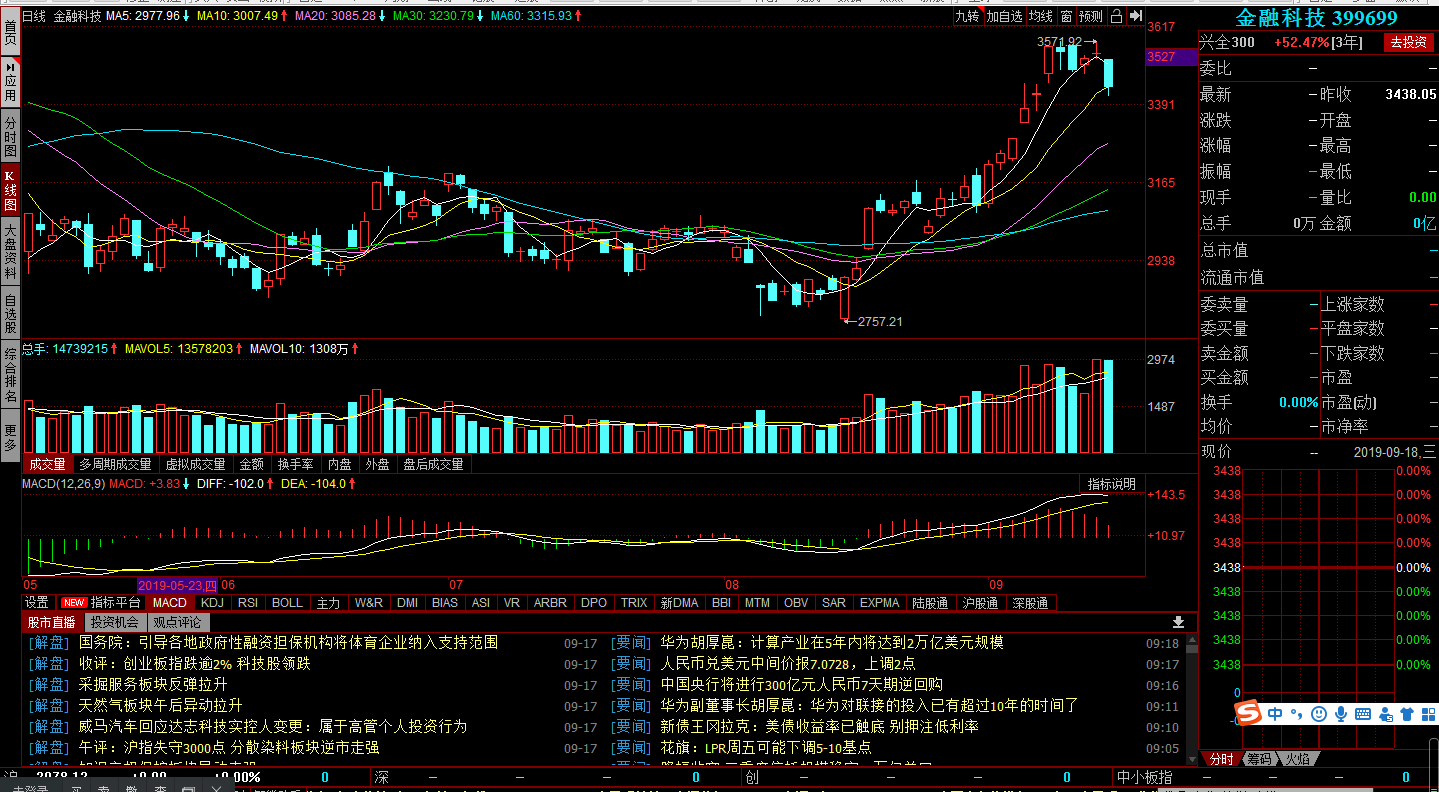Open the 自选股 sidebar tab
Viewport: 1439px width, 792px height.
pyautogui.click(x=10, y=313)
